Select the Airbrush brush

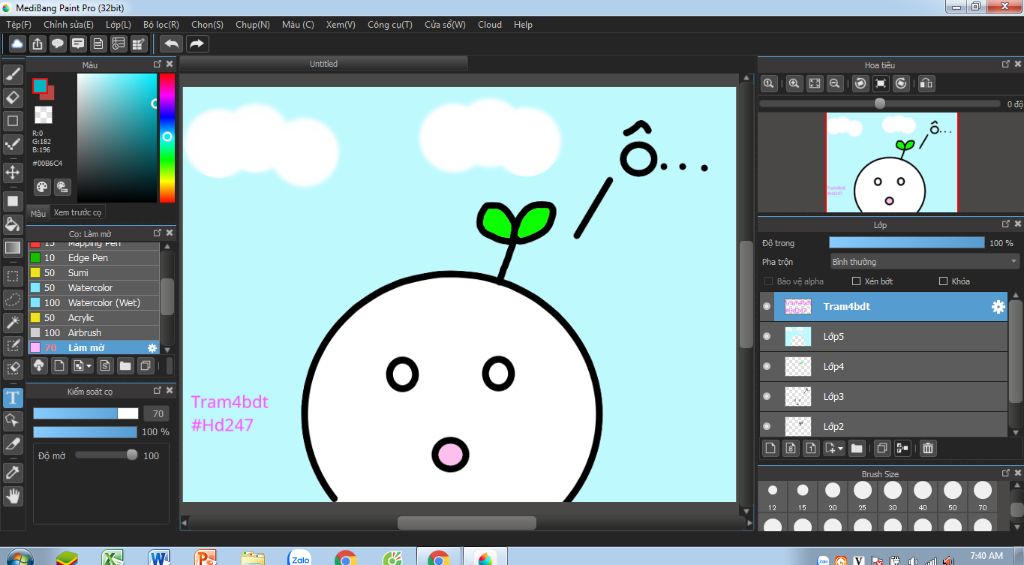[93, 332]
